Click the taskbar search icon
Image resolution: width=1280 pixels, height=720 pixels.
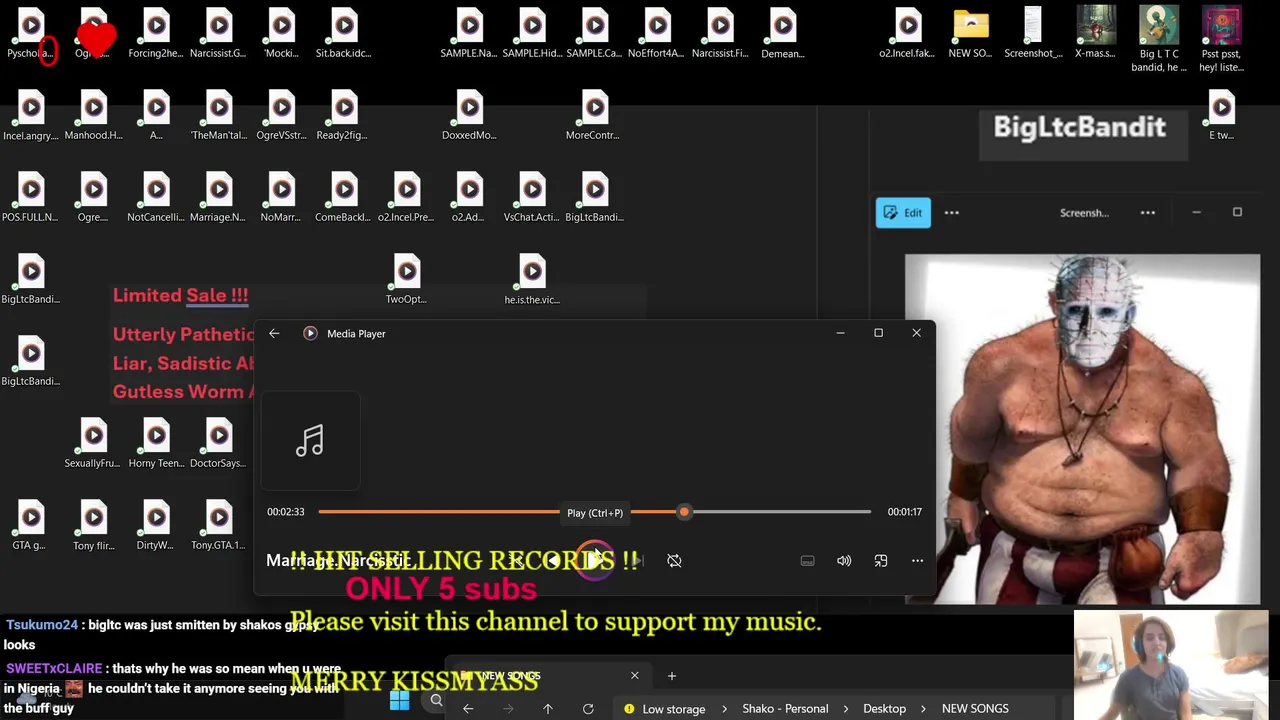pos(436,701)
